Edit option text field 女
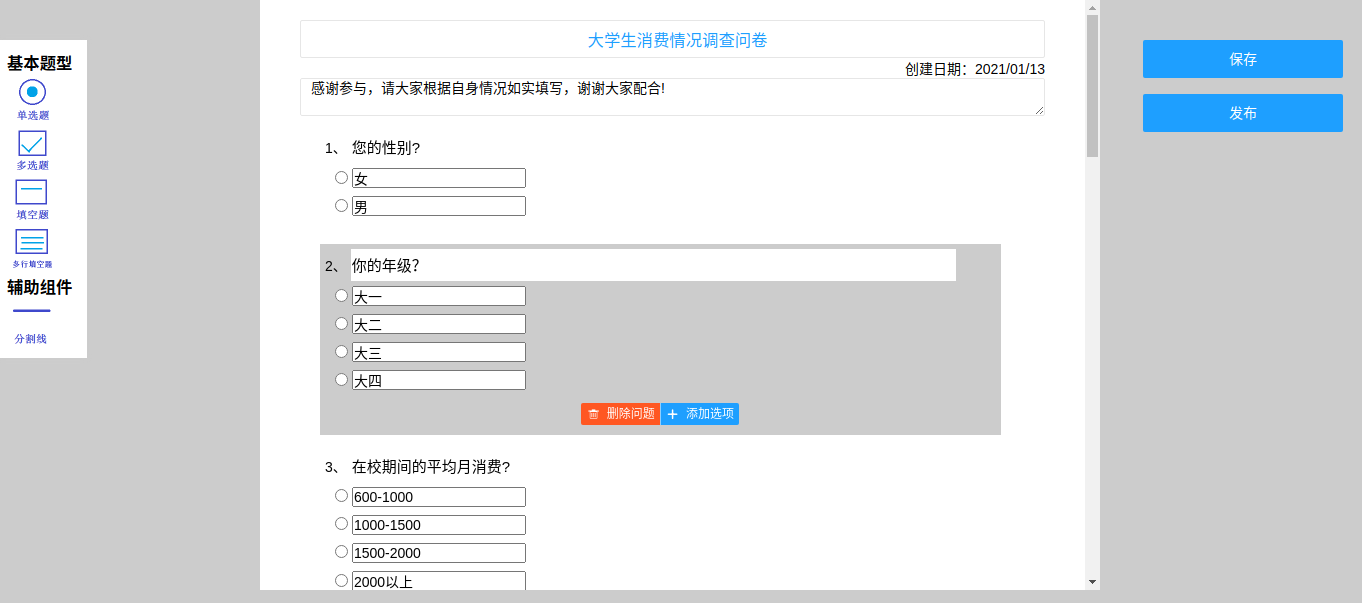The image size is (1362, 603). tap(439, 178)
